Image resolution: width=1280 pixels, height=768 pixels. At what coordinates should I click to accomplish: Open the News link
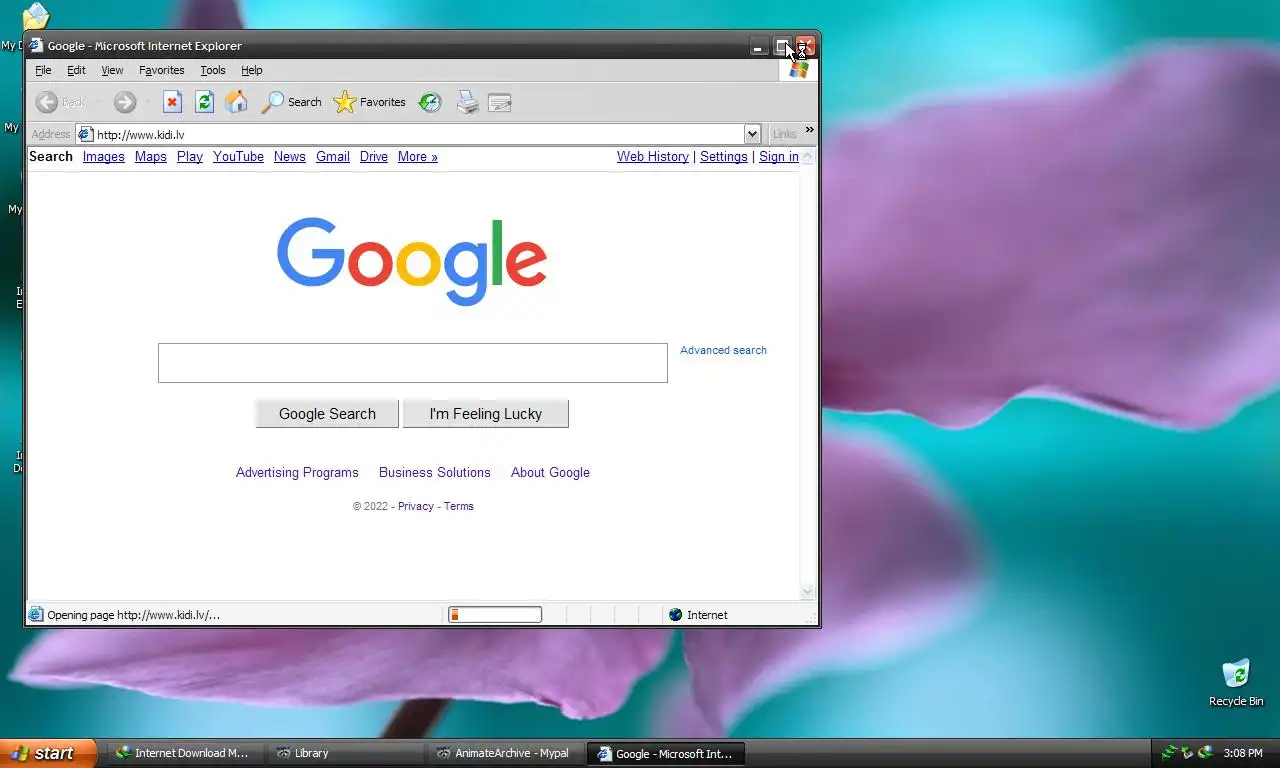click(290, 157)
